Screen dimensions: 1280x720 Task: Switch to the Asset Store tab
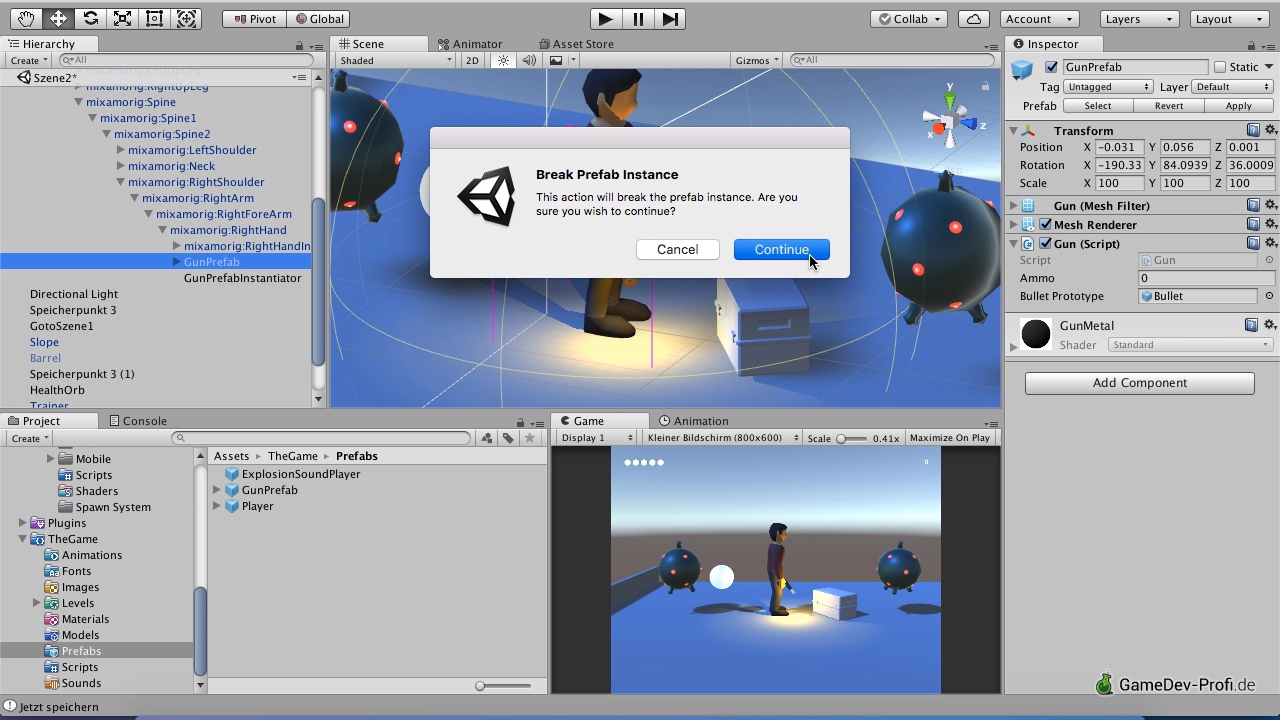(576, 43)
